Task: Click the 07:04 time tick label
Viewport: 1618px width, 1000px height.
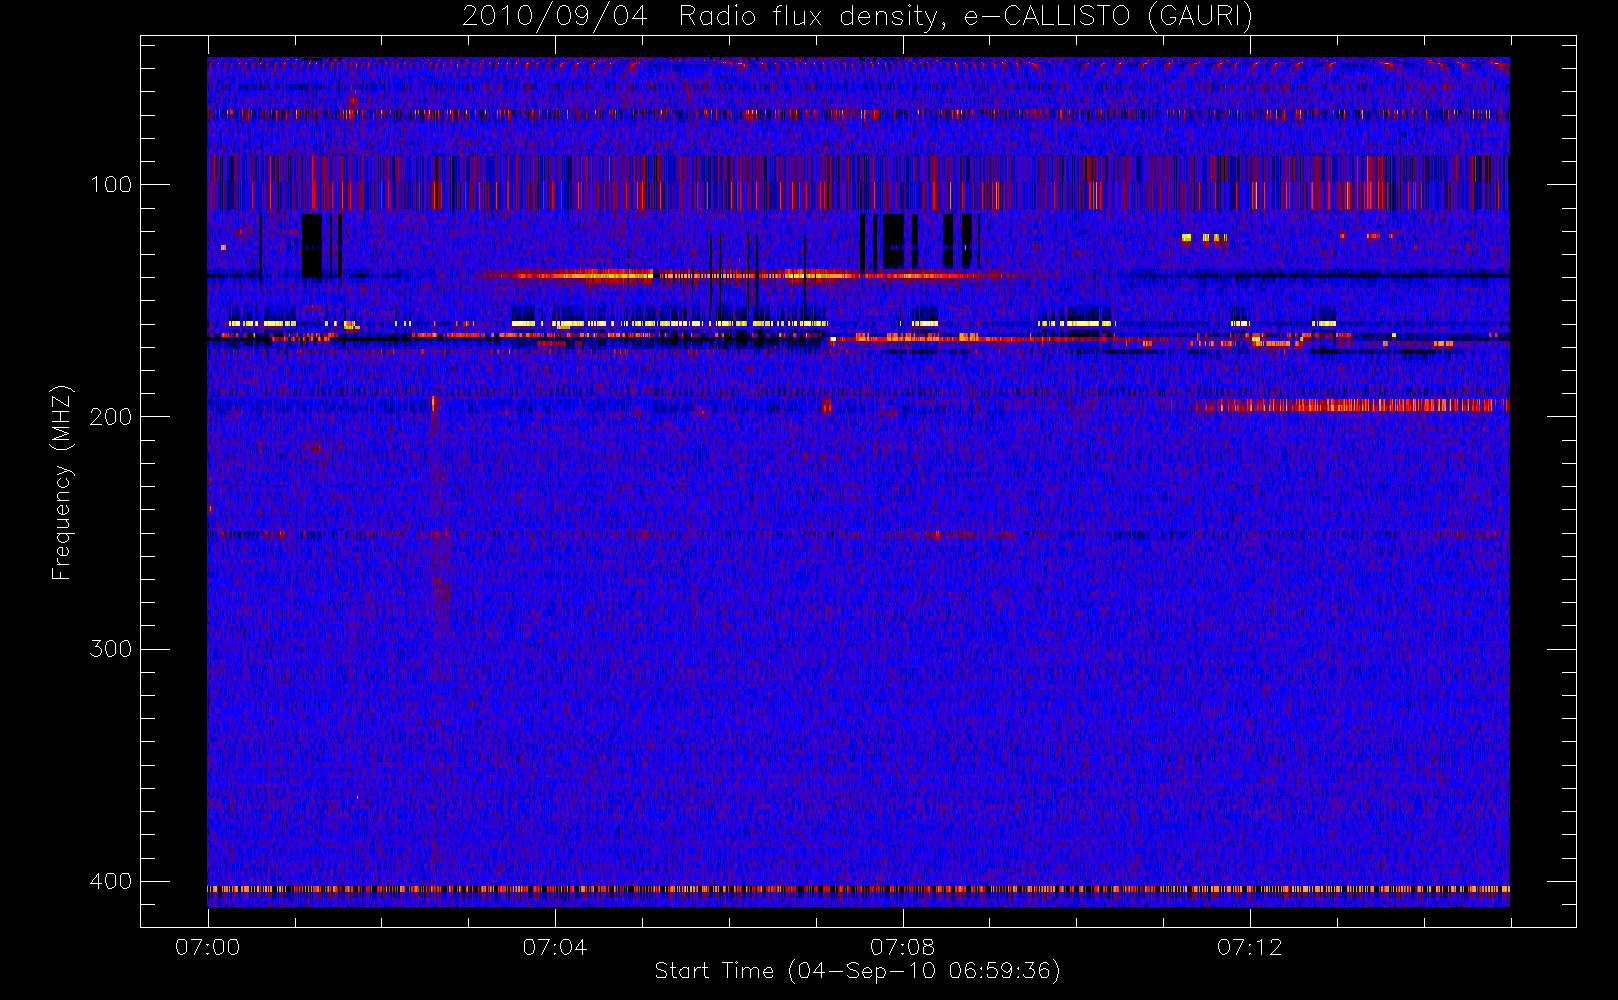Action: [555, 947]
